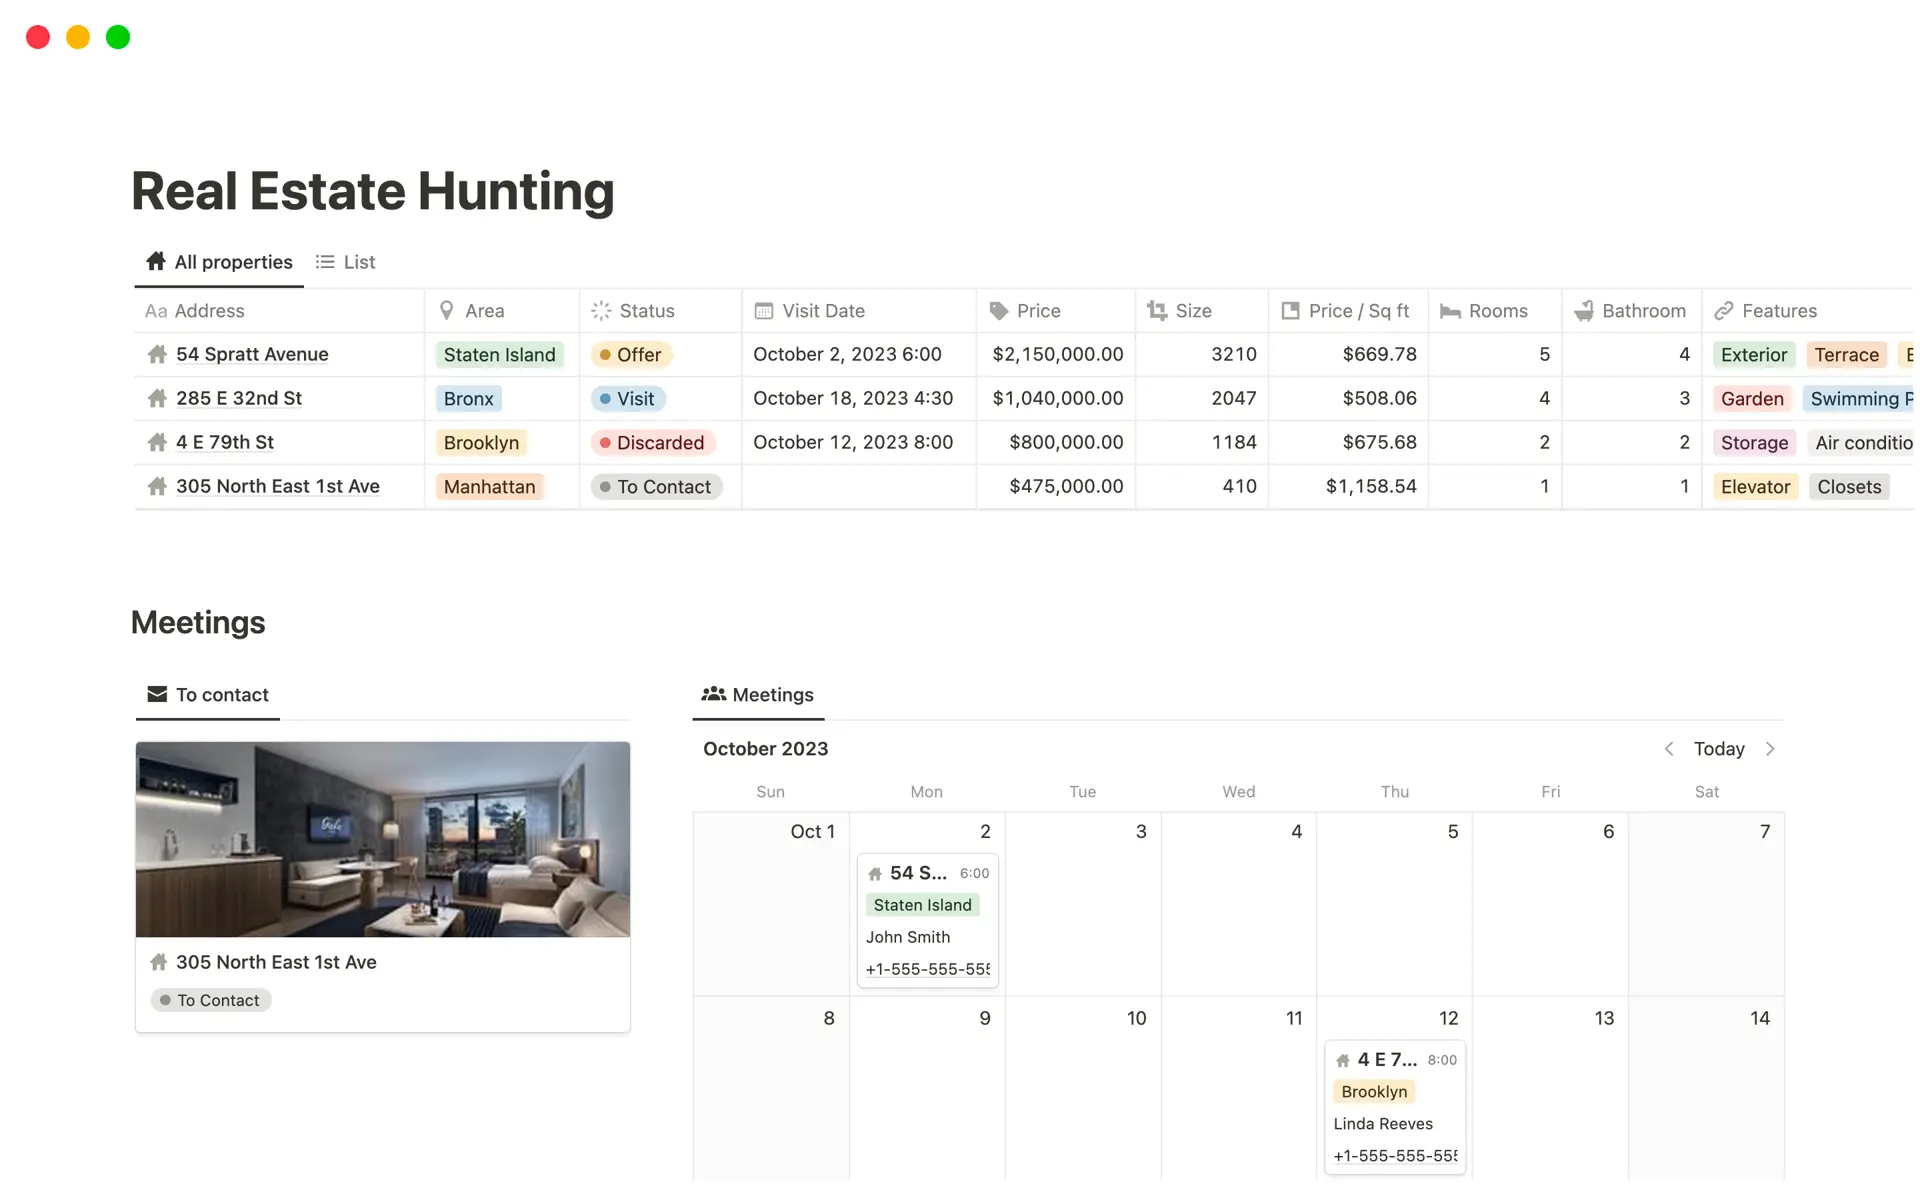Click the Today button on the calendar
Image resolution: width=1920 pixels, height=1200 pixels.
coord(1718,748)
